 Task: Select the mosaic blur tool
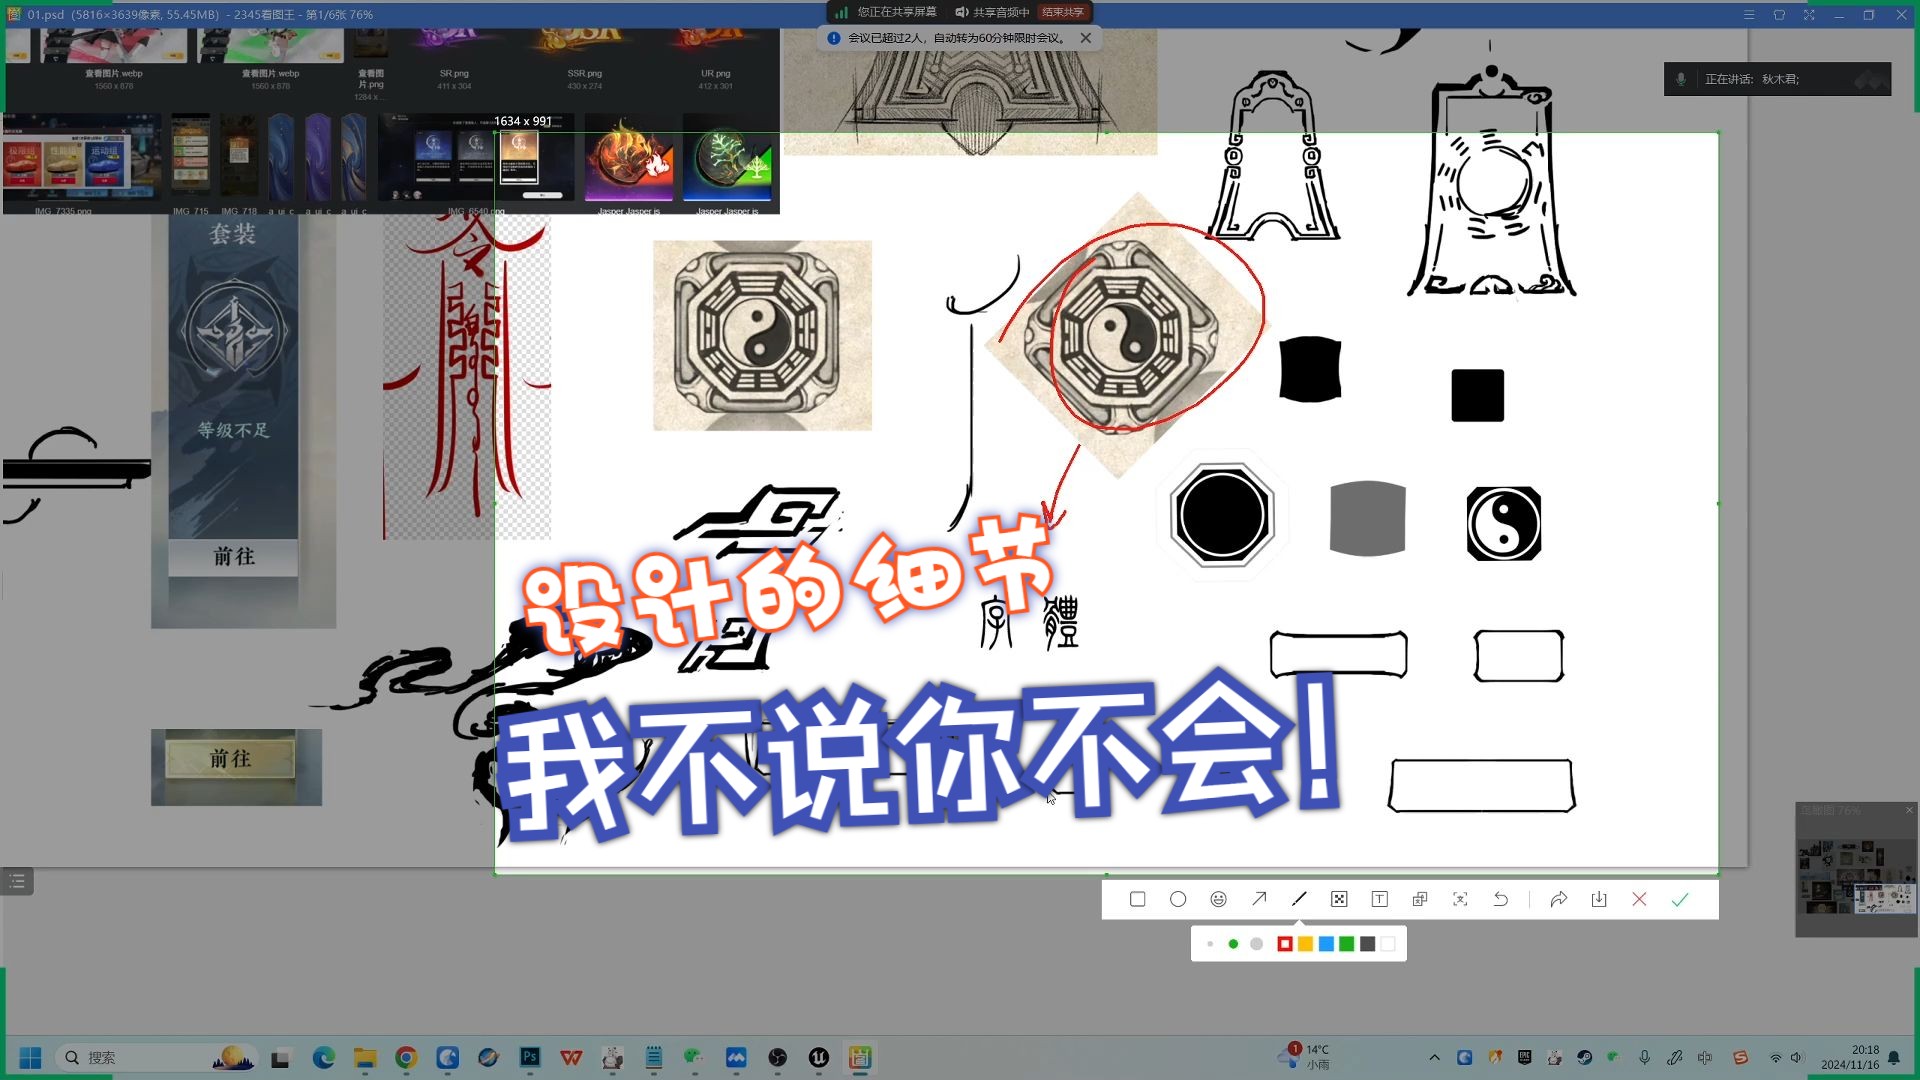coord(1339,899)
